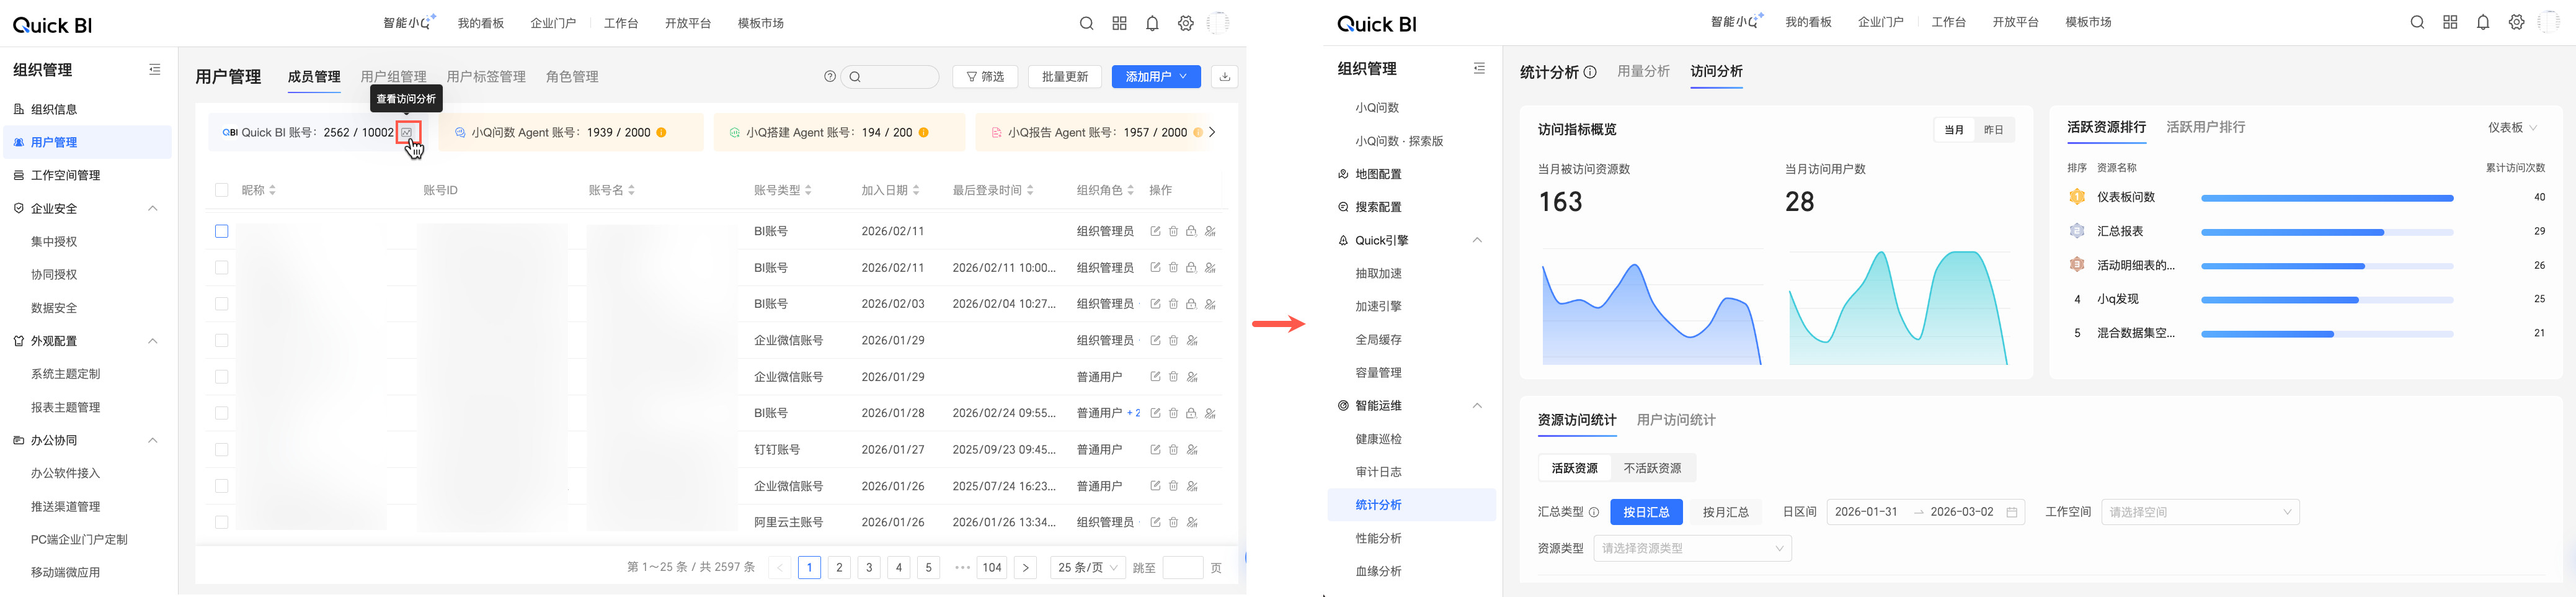The image size is (2576, 597).
Task: Switch to the 角色管理 tab
Action: tap(572, 77)
